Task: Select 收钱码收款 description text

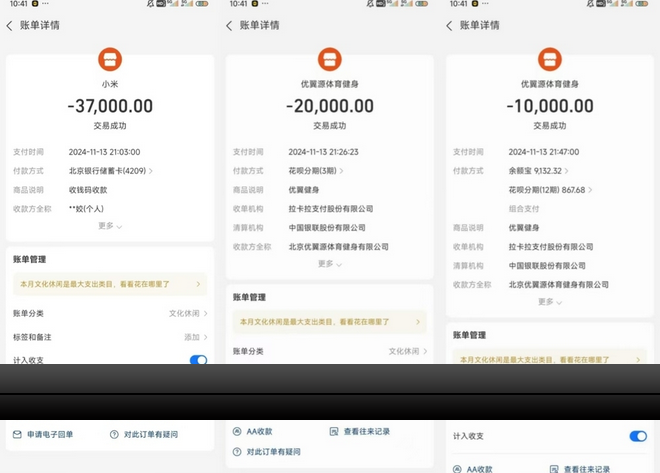Action: pos(88,190)
